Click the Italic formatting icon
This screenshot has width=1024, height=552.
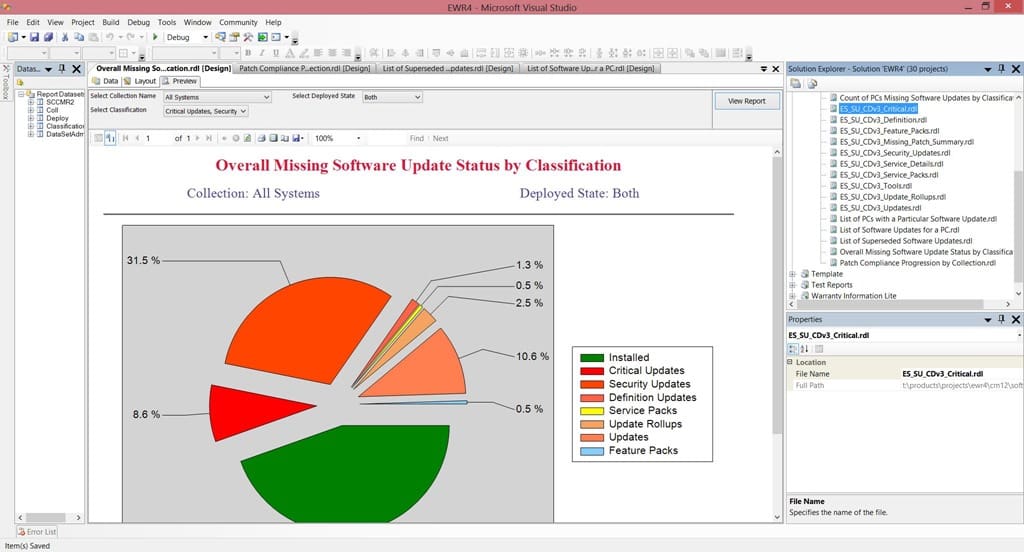[x=262, y=53]
